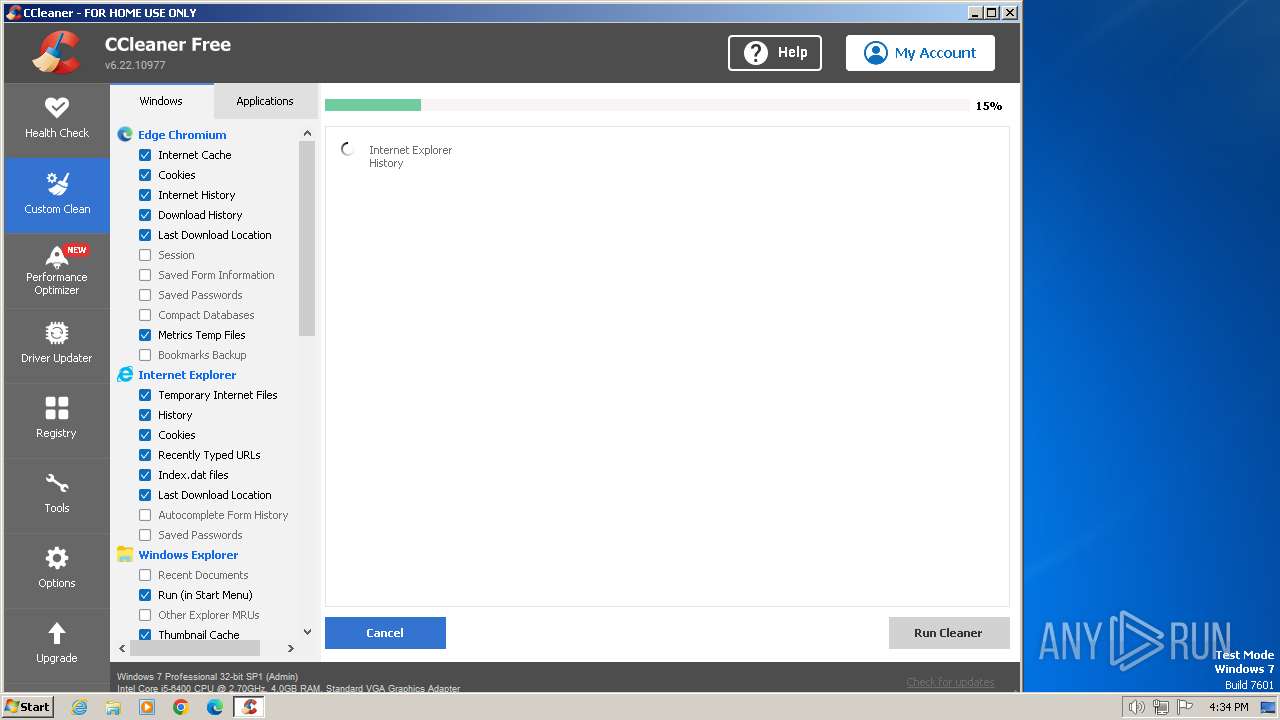The width and height of the screenshot is (1280, 720).
Task: Uncheck Metrics Temp Files checkbox
Action: coord(145,335)
